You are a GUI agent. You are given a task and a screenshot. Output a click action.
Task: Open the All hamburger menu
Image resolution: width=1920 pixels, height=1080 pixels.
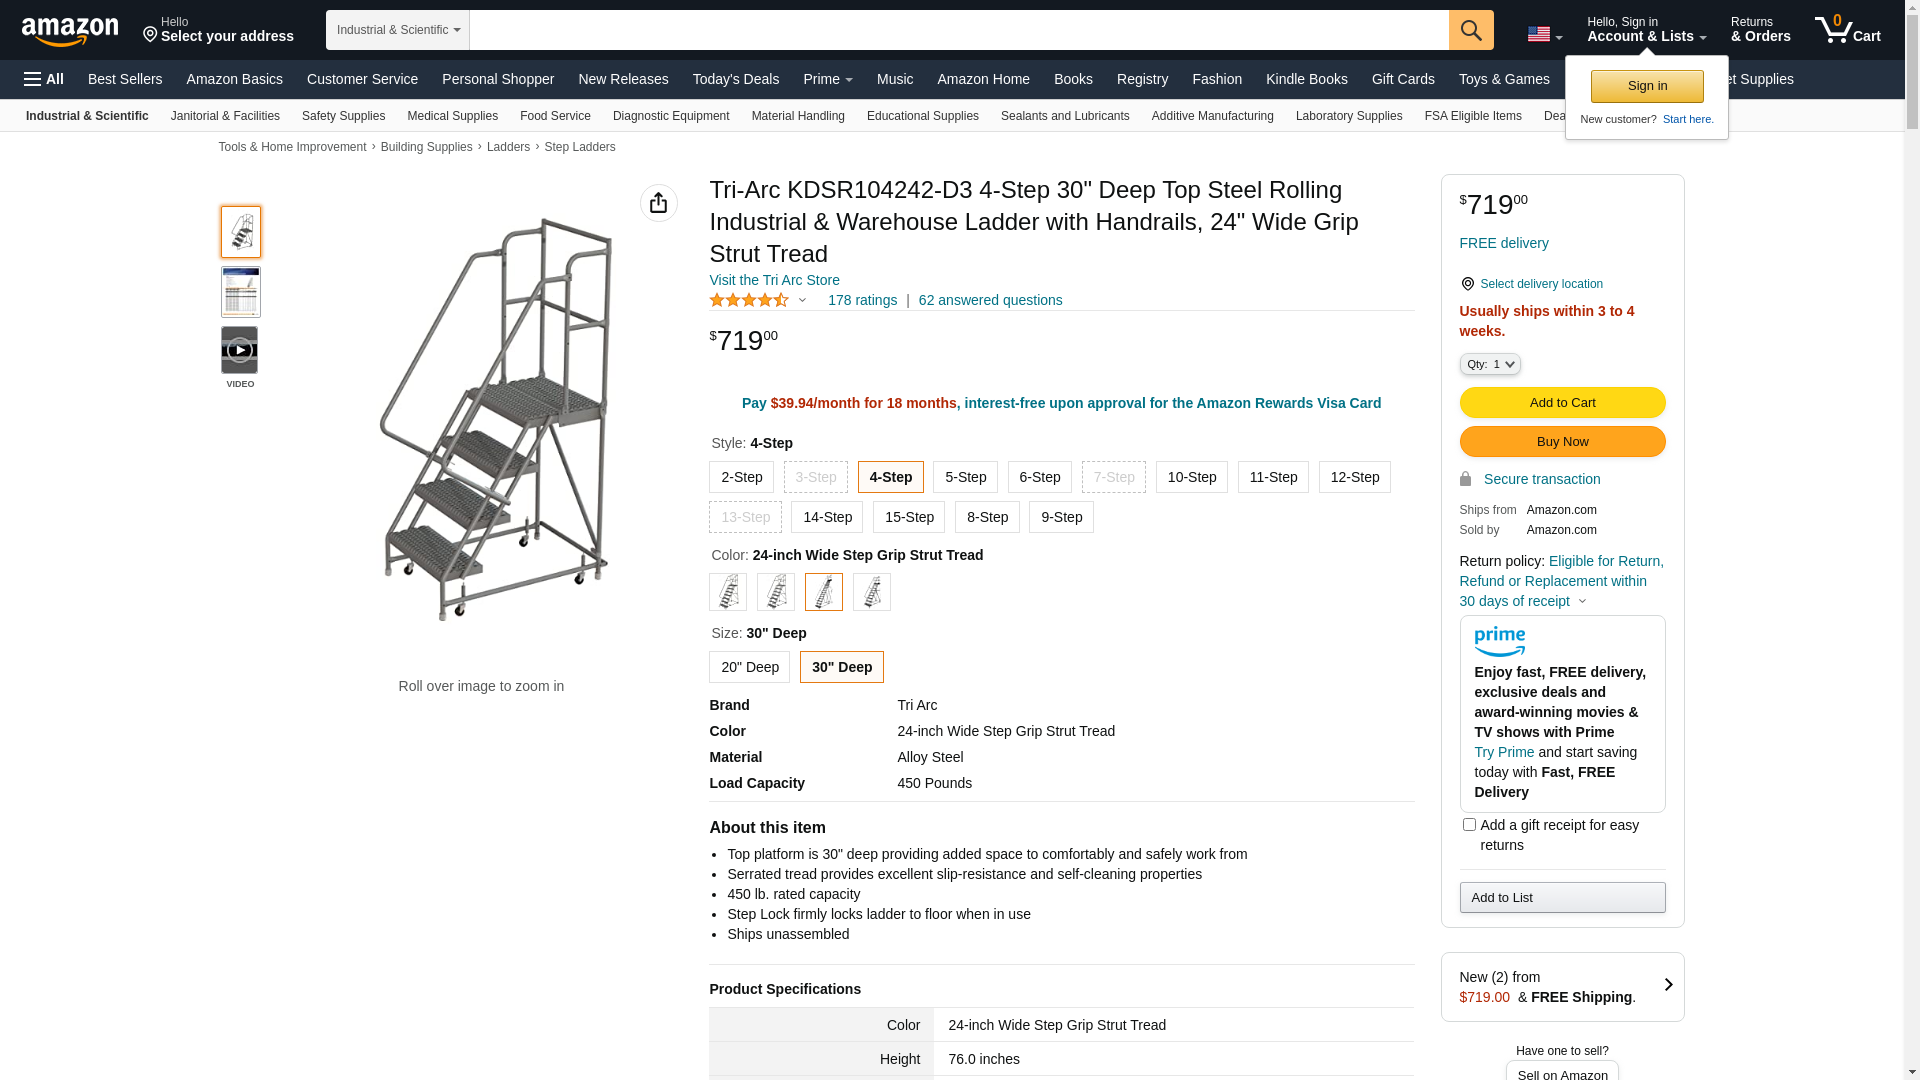point(44,79)
